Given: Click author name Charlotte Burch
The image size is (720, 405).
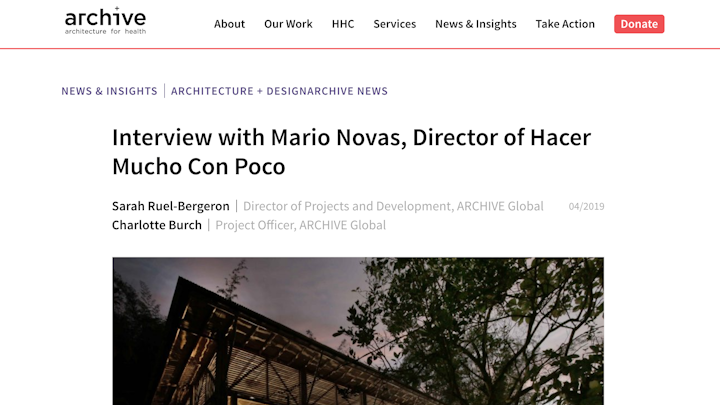Looking at the screenshot, I should 156,225.
